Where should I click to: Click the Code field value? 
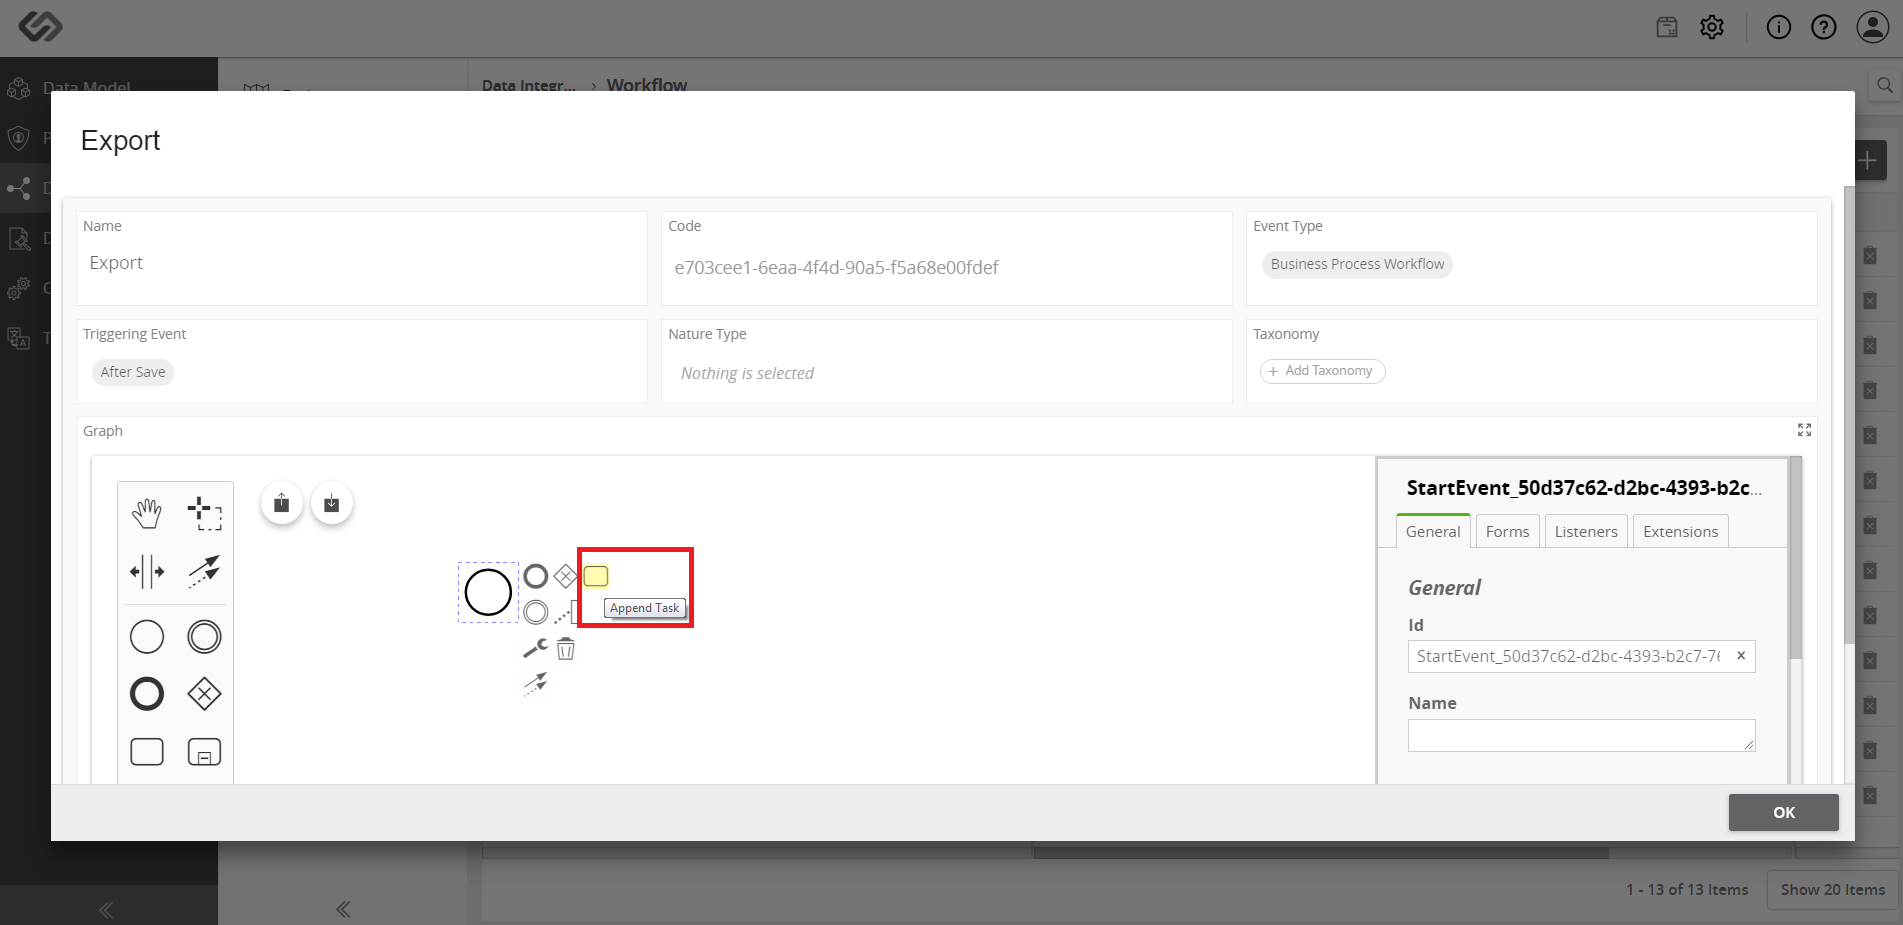[836, 267]
